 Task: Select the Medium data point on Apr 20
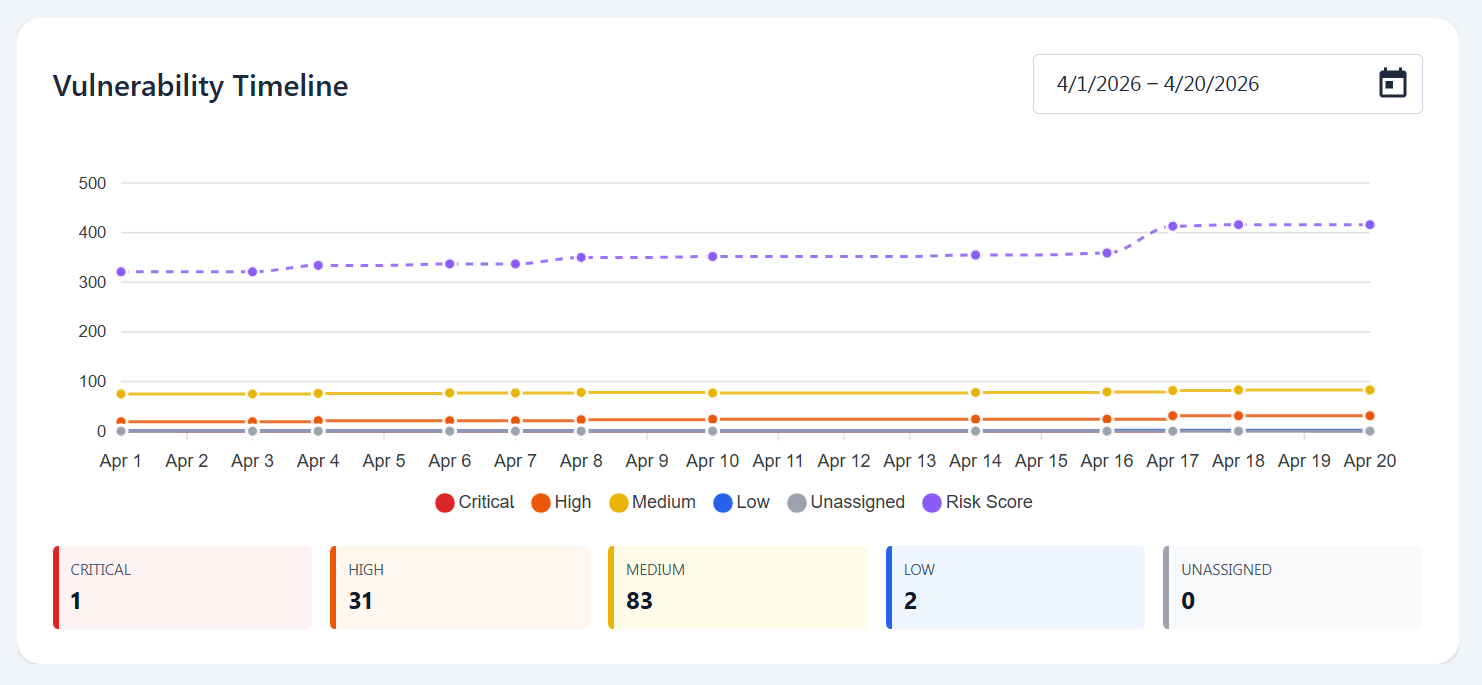[x=1370, y=390]
